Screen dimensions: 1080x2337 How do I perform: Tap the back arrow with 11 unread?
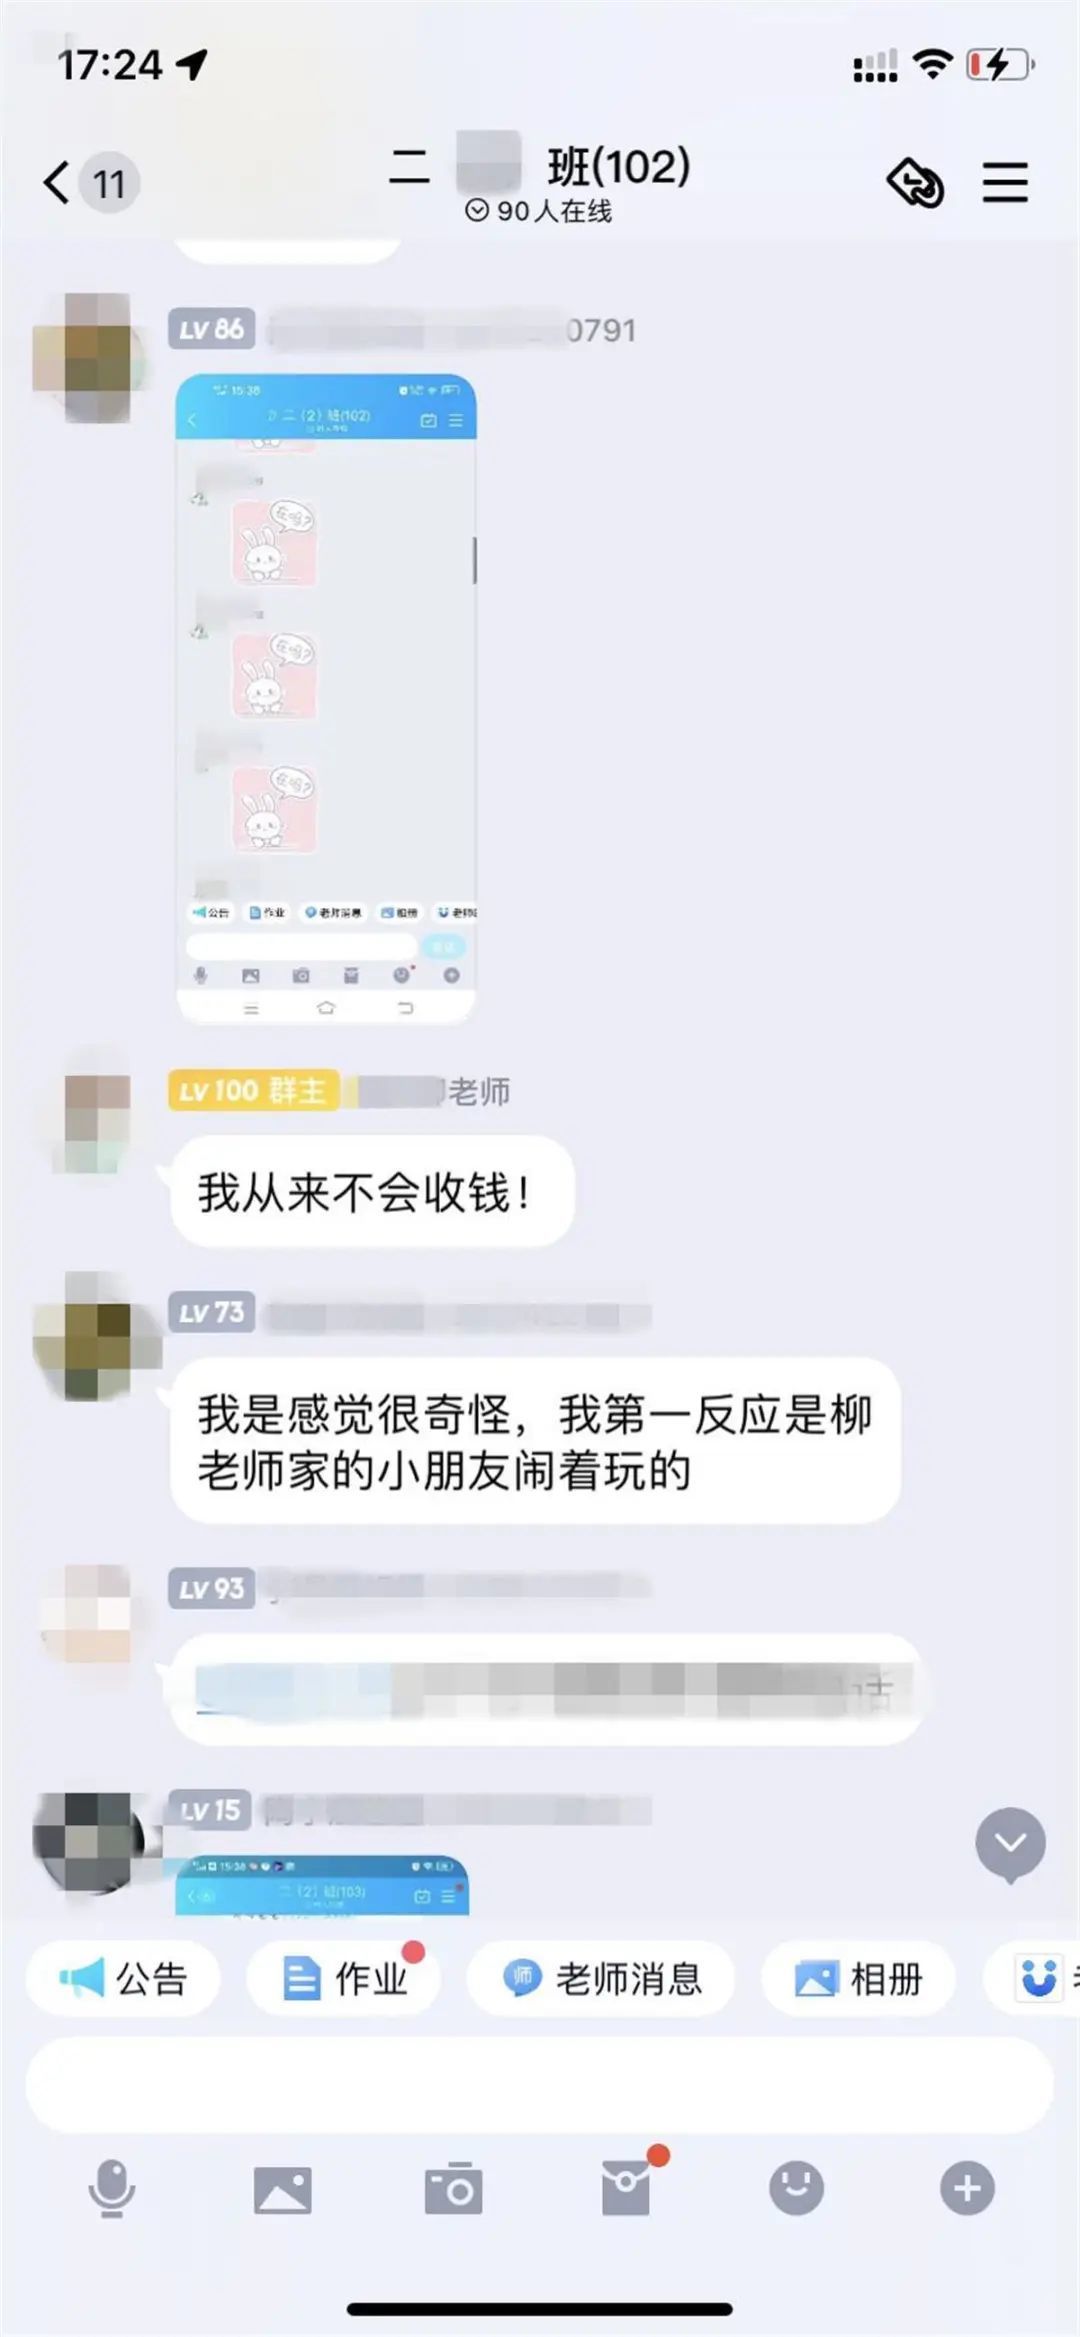[90, 183]
